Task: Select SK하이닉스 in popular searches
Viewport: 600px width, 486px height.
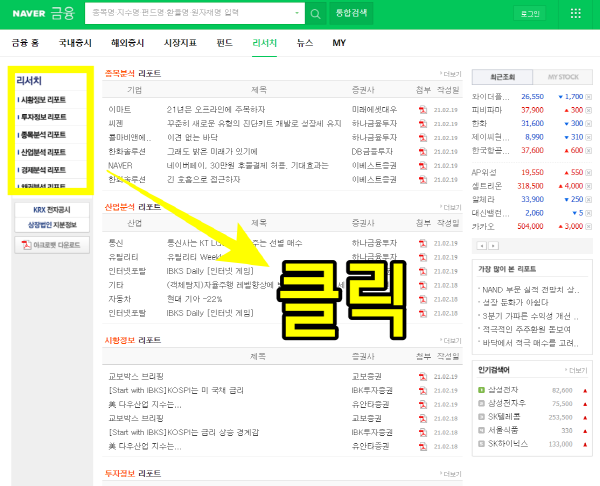Action: pos(508,444)
